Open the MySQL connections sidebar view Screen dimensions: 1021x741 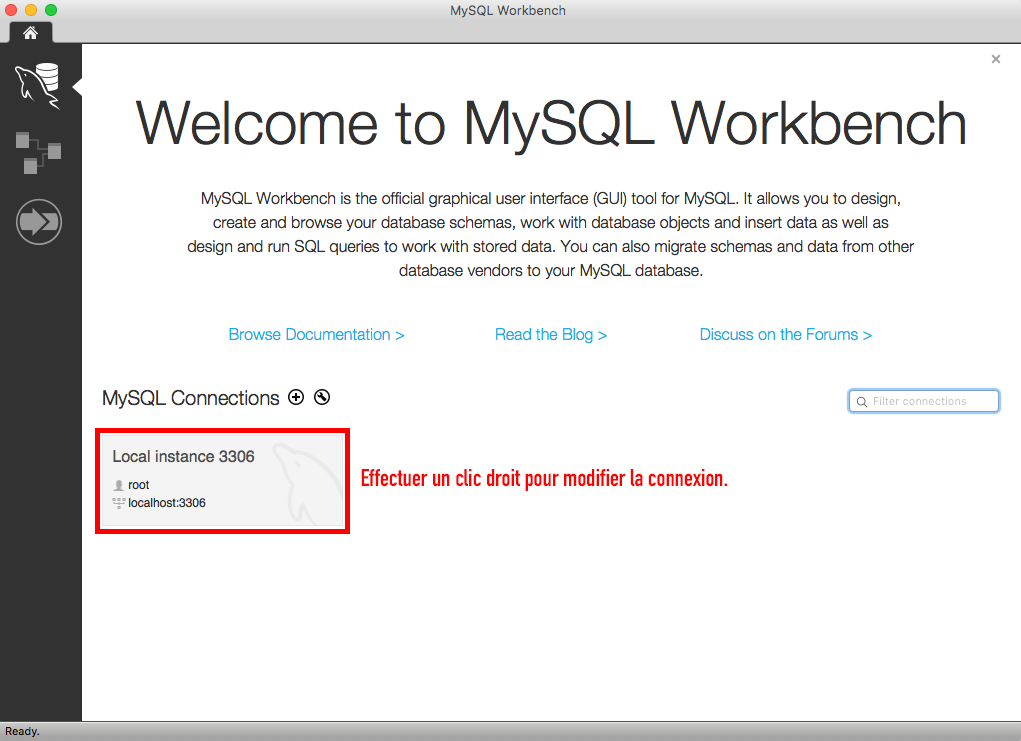(x=38, y=84)
